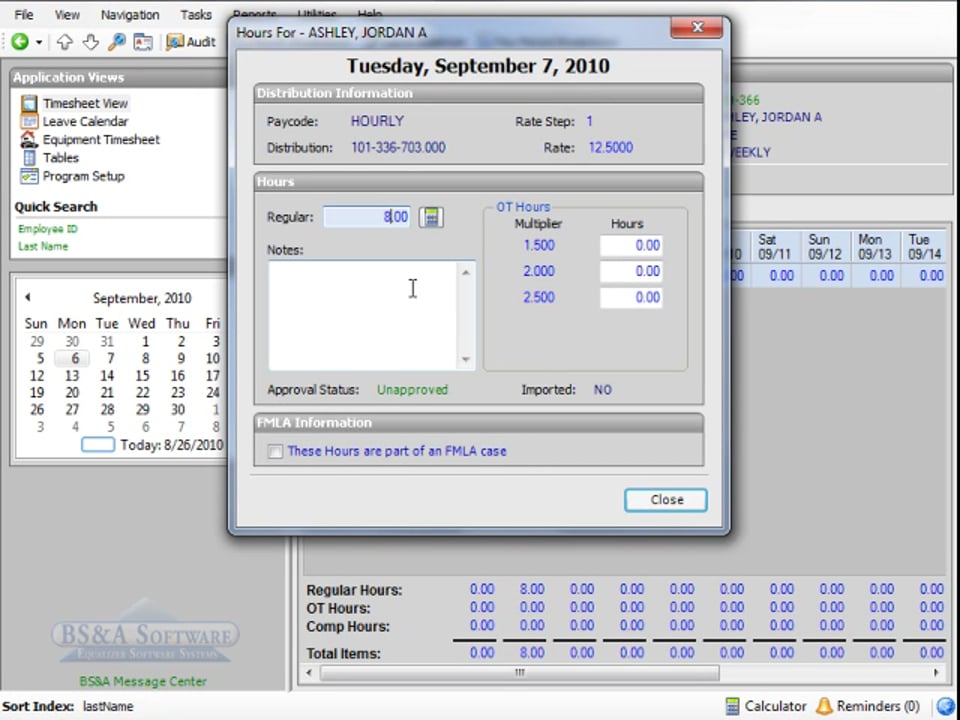This screenshot has width=960, height=720.
Task: Close the Hours For dialog with X
Action: [697, 27]
